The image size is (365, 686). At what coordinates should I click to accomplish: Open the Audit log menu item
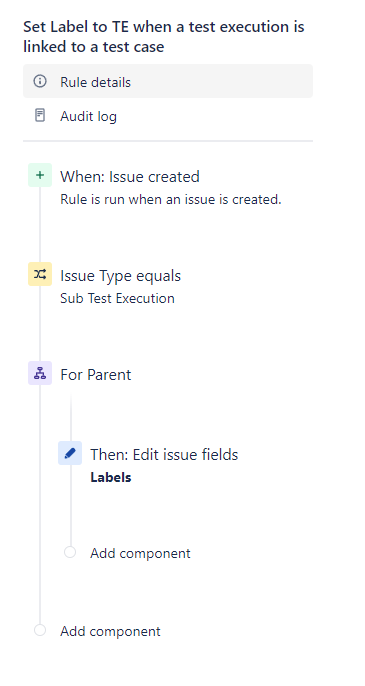click(168, 116)
